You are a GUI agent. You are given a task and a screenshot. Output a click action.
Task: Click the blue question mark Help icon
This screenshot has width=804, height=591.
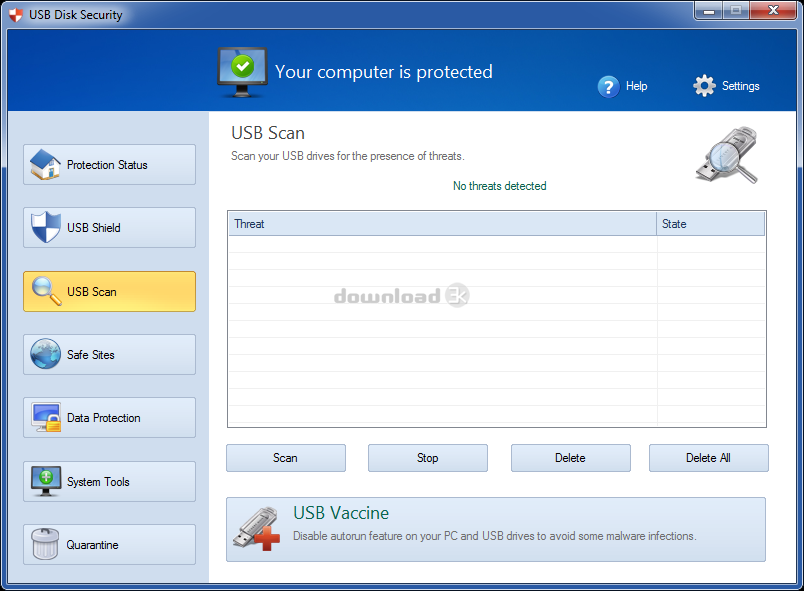[608, 87]
